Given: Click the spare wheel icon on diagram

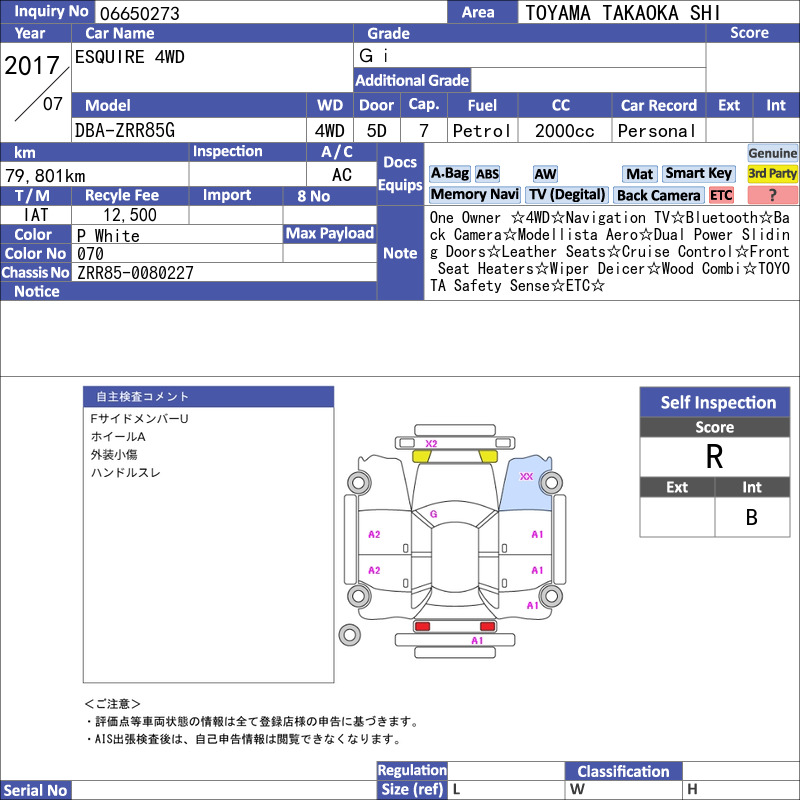Looking at the screenshot, I should (349, 635).
